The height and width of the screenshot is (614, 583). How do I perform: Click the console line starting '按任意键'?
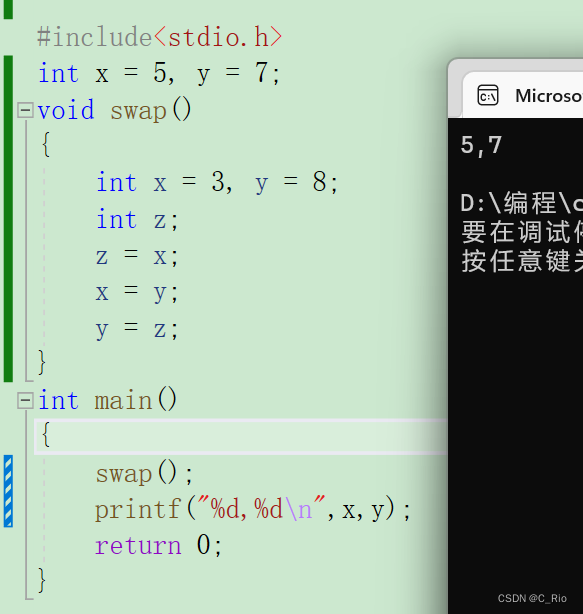tap(522, 261)
